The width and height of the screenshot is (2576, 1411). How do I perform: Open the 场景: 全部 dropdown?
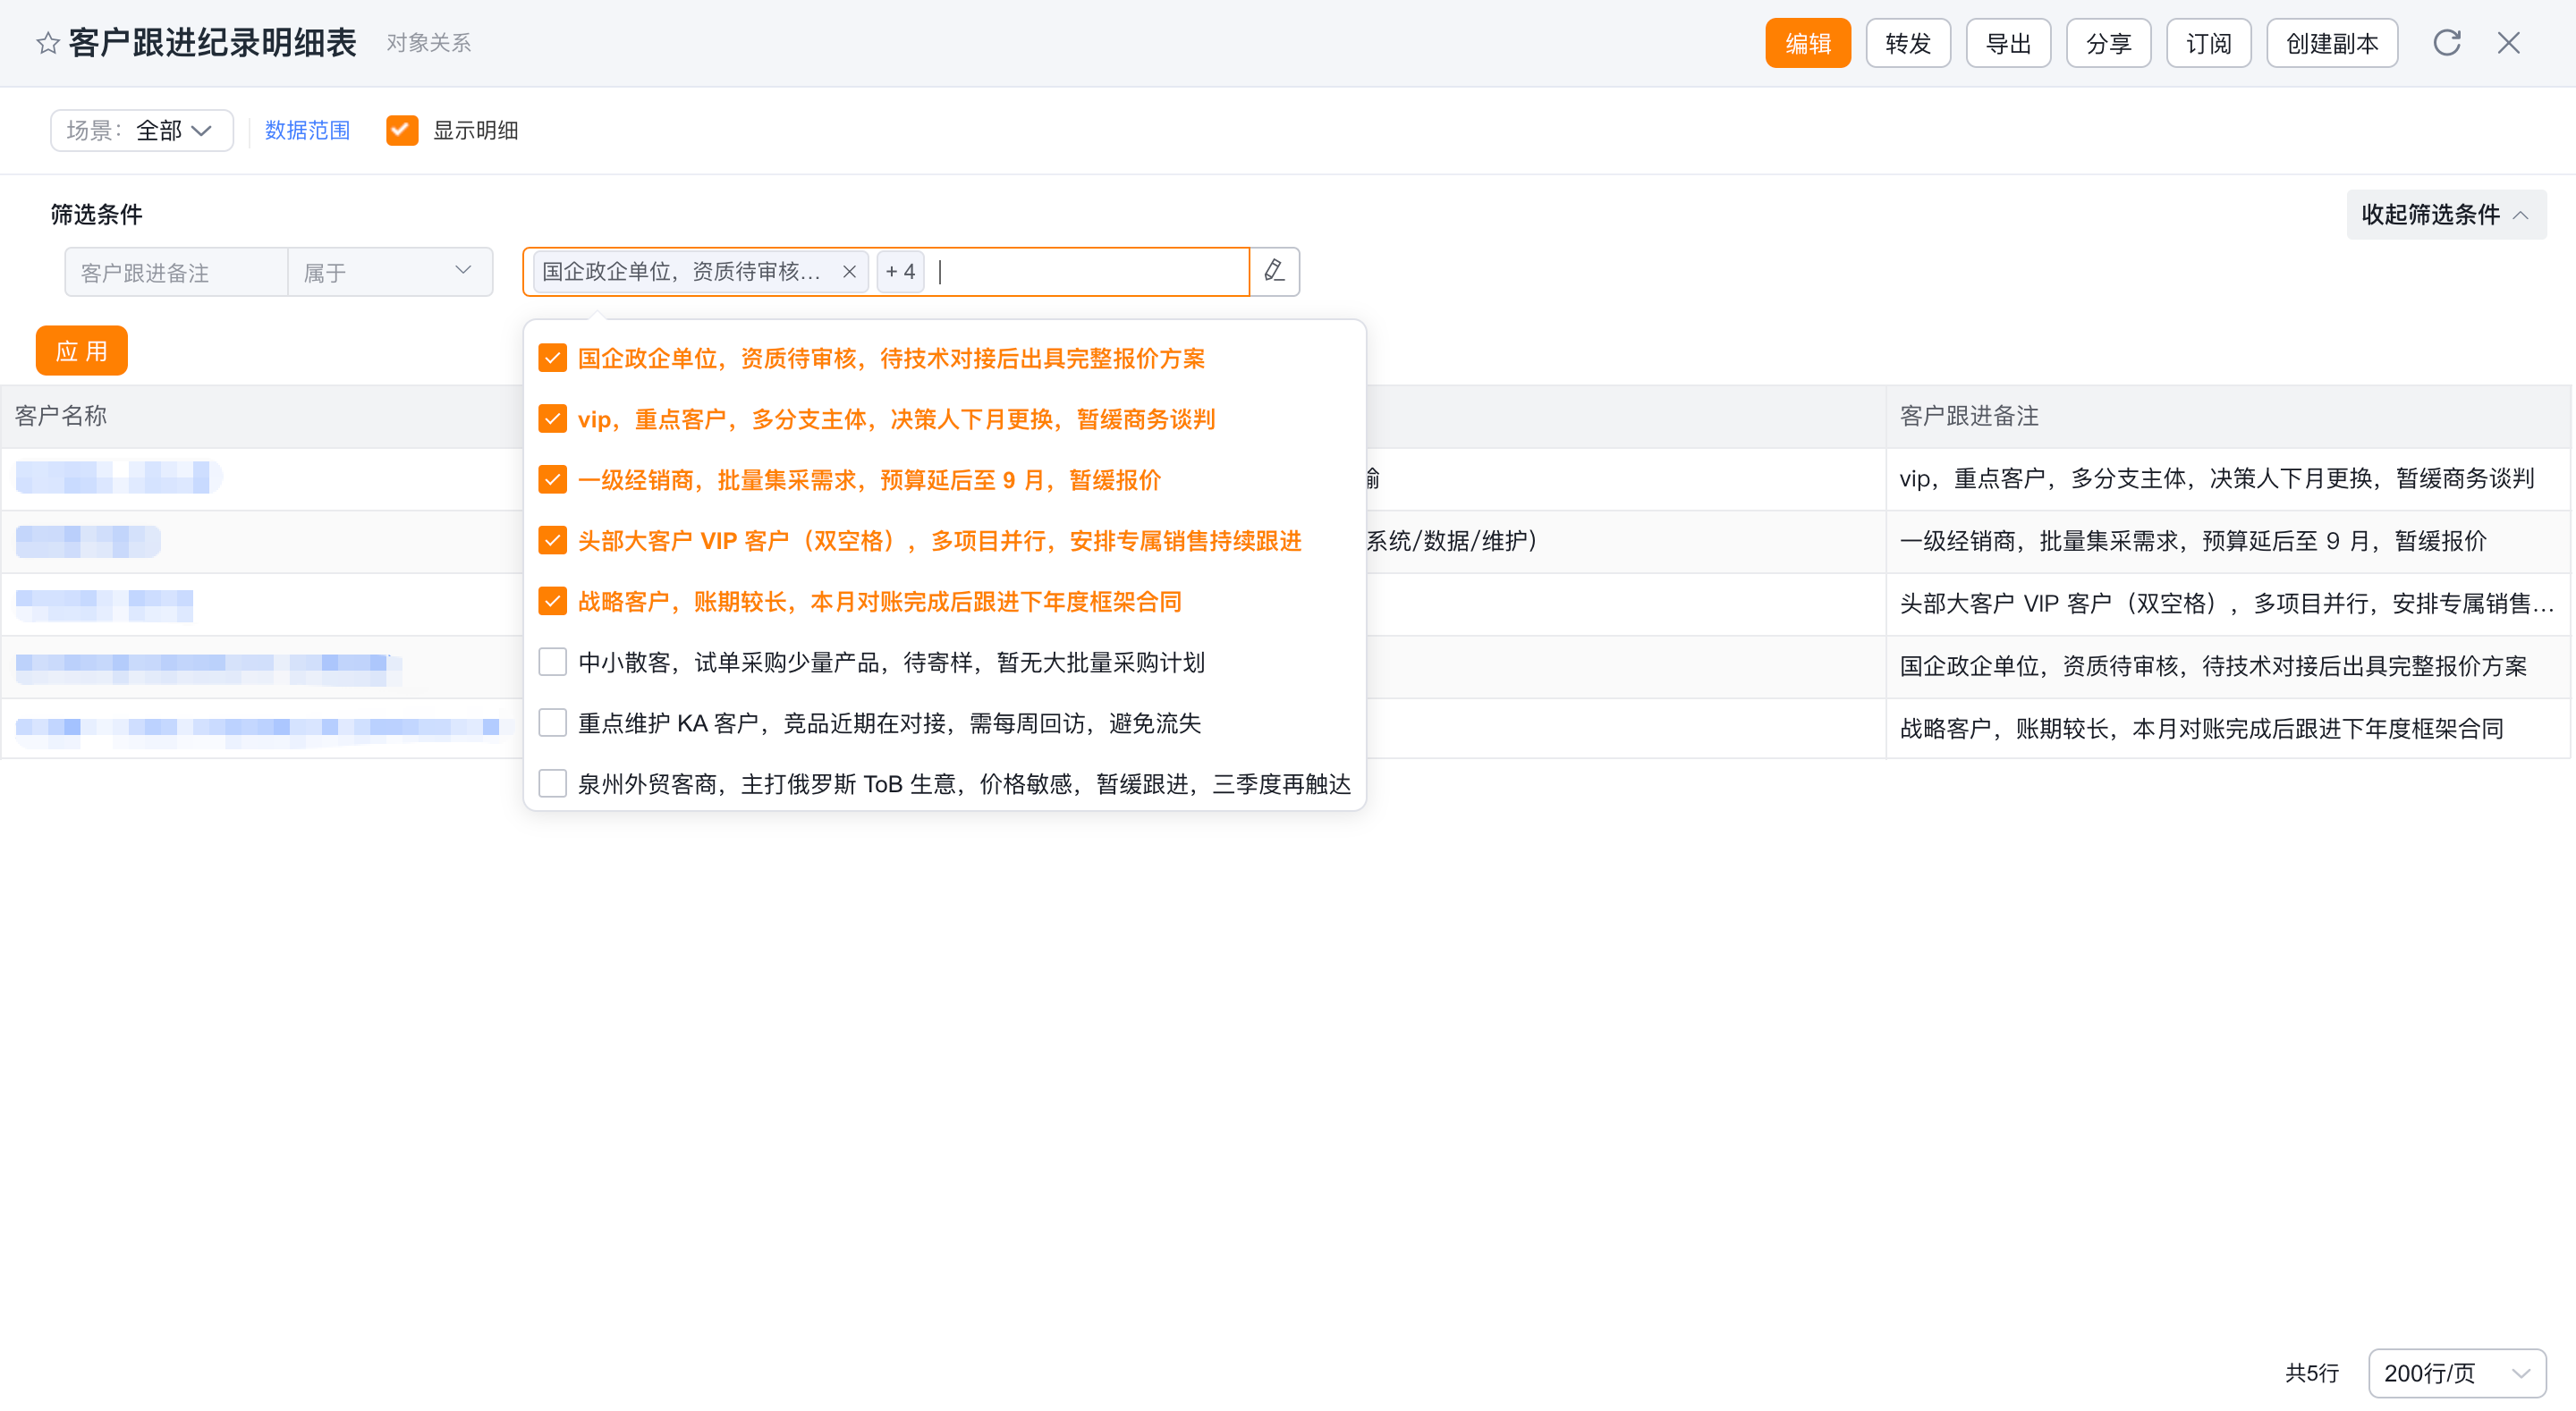(142, 130)
